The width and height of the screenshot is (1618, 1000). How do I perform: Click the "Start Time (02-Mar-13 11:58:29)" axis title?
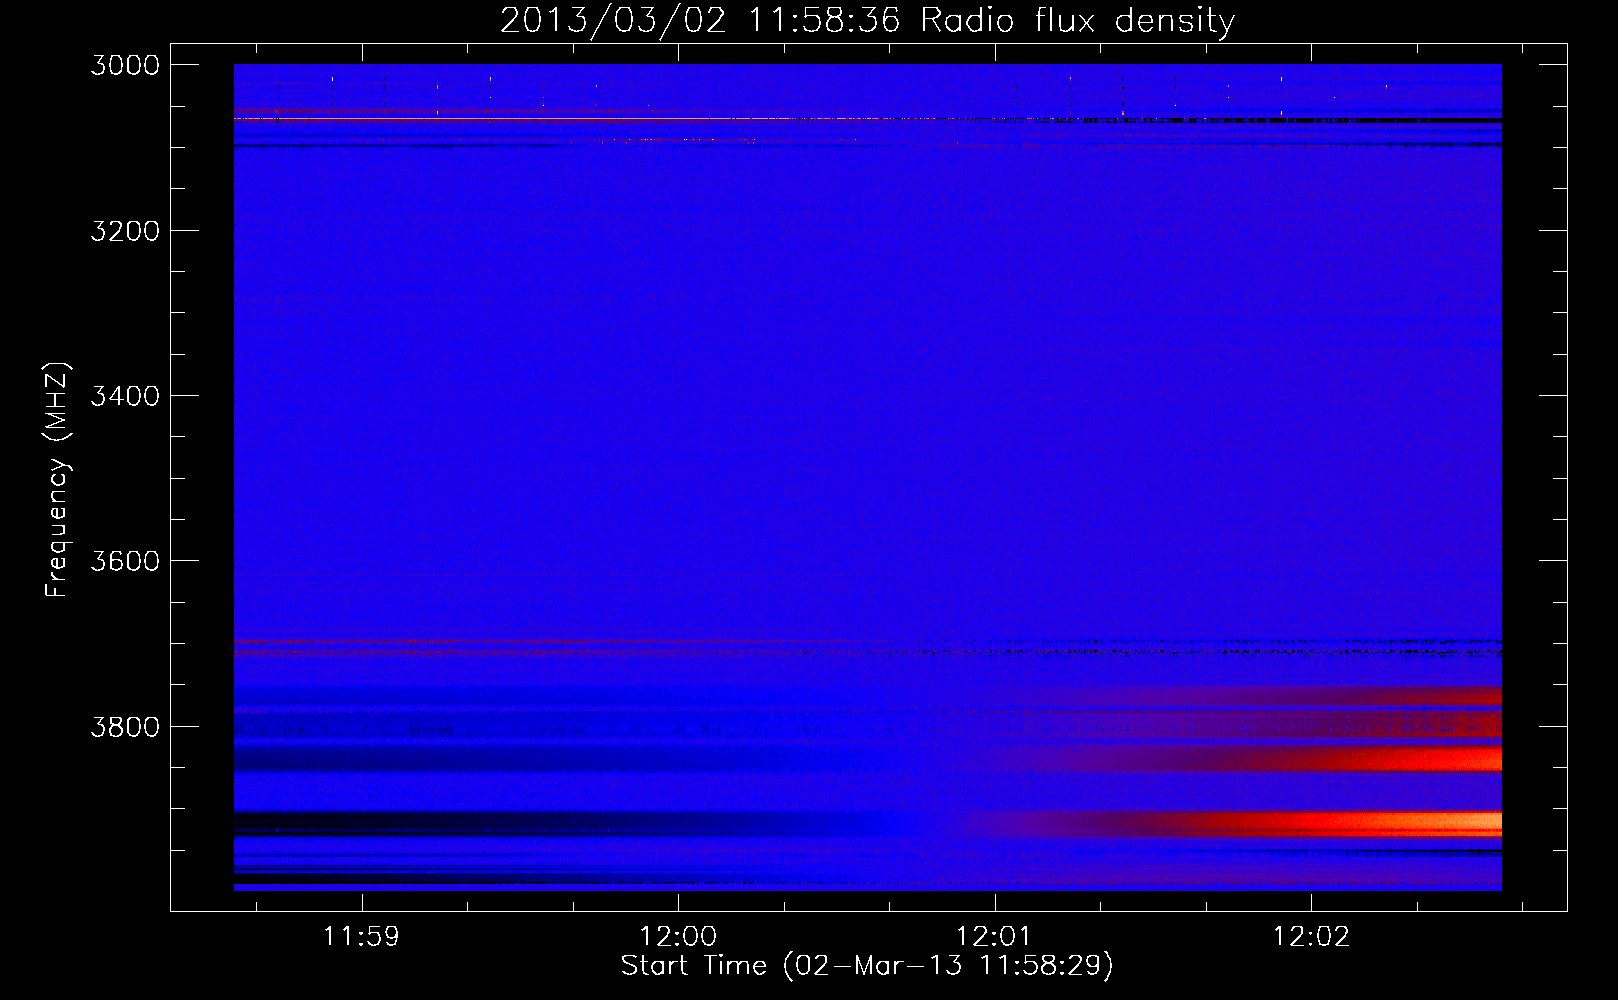click(x=867, y=966)
